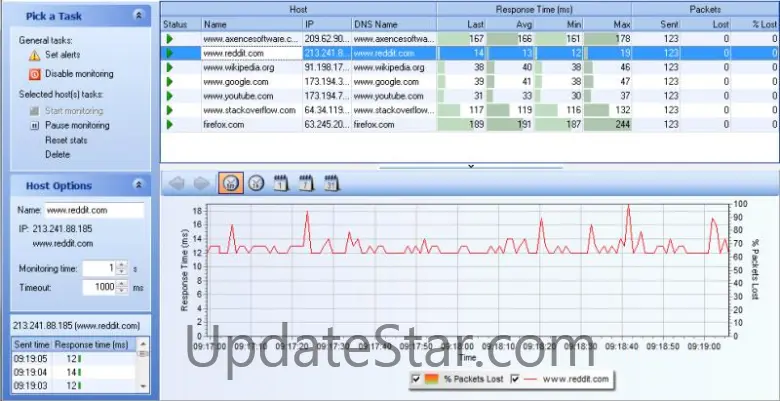Screen dimensions: 780x401
Task: Select the firefox.com host name
Action: coord(224,124)
